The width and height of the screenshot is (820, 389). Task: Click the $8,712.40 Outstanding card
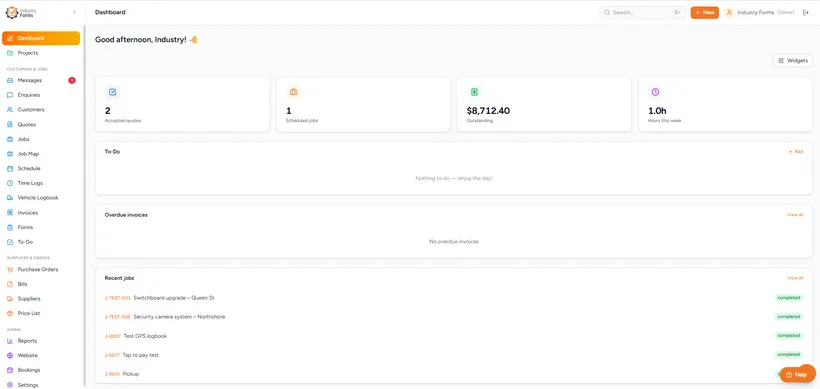[544, 105]
